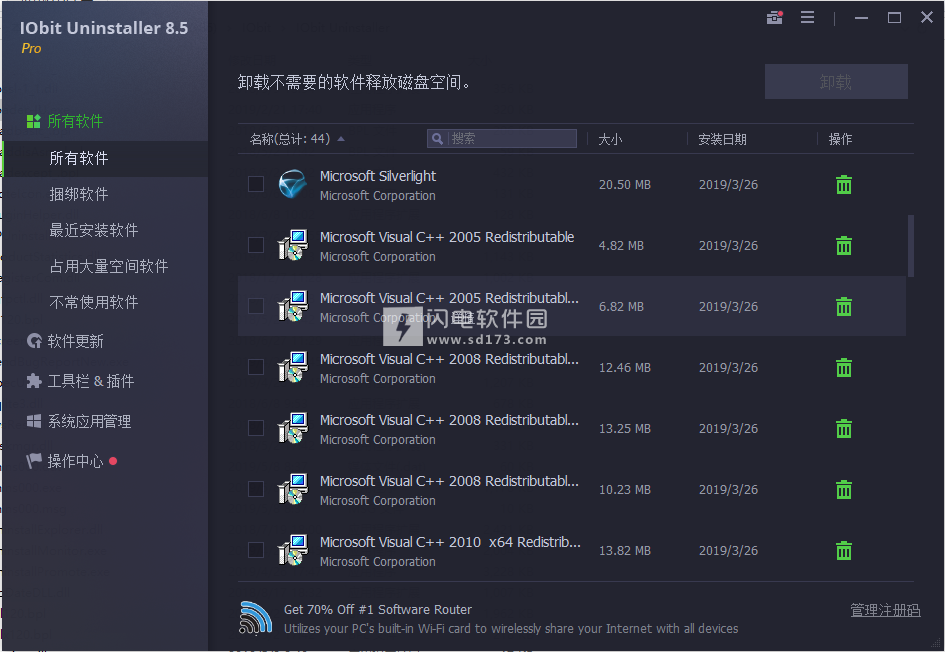Go to 软件更新 section
Image resolution: width=945 pixels, height=652 pixels.
(x=65, y=341)
